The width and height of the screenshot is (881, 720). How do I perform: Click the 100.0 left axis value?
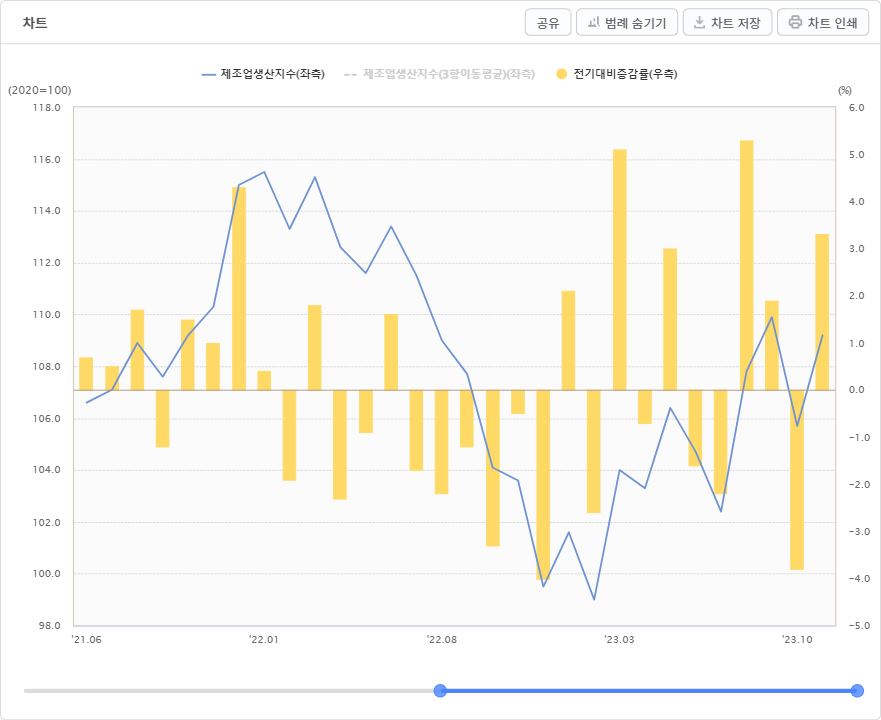coord(47,574)
